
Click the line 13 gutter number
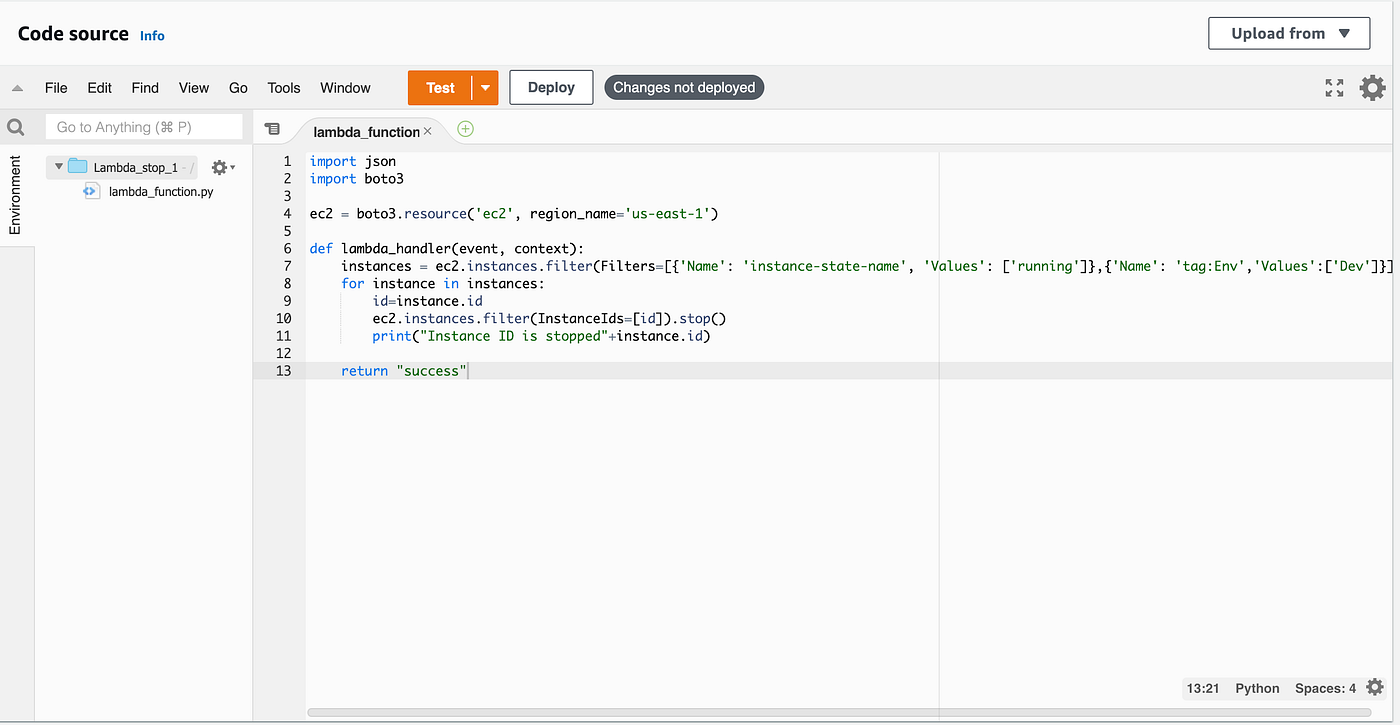click(283, 371)
